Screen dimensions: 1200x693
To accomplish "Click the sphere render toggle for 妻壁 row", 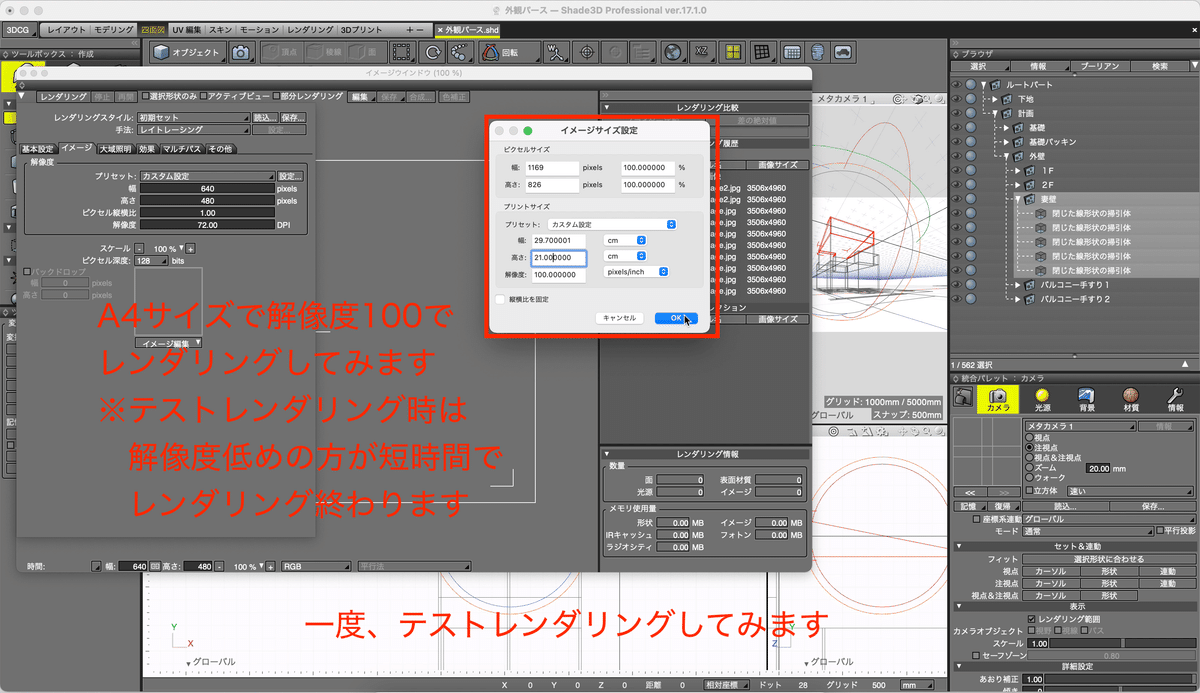I will (970, 199).
